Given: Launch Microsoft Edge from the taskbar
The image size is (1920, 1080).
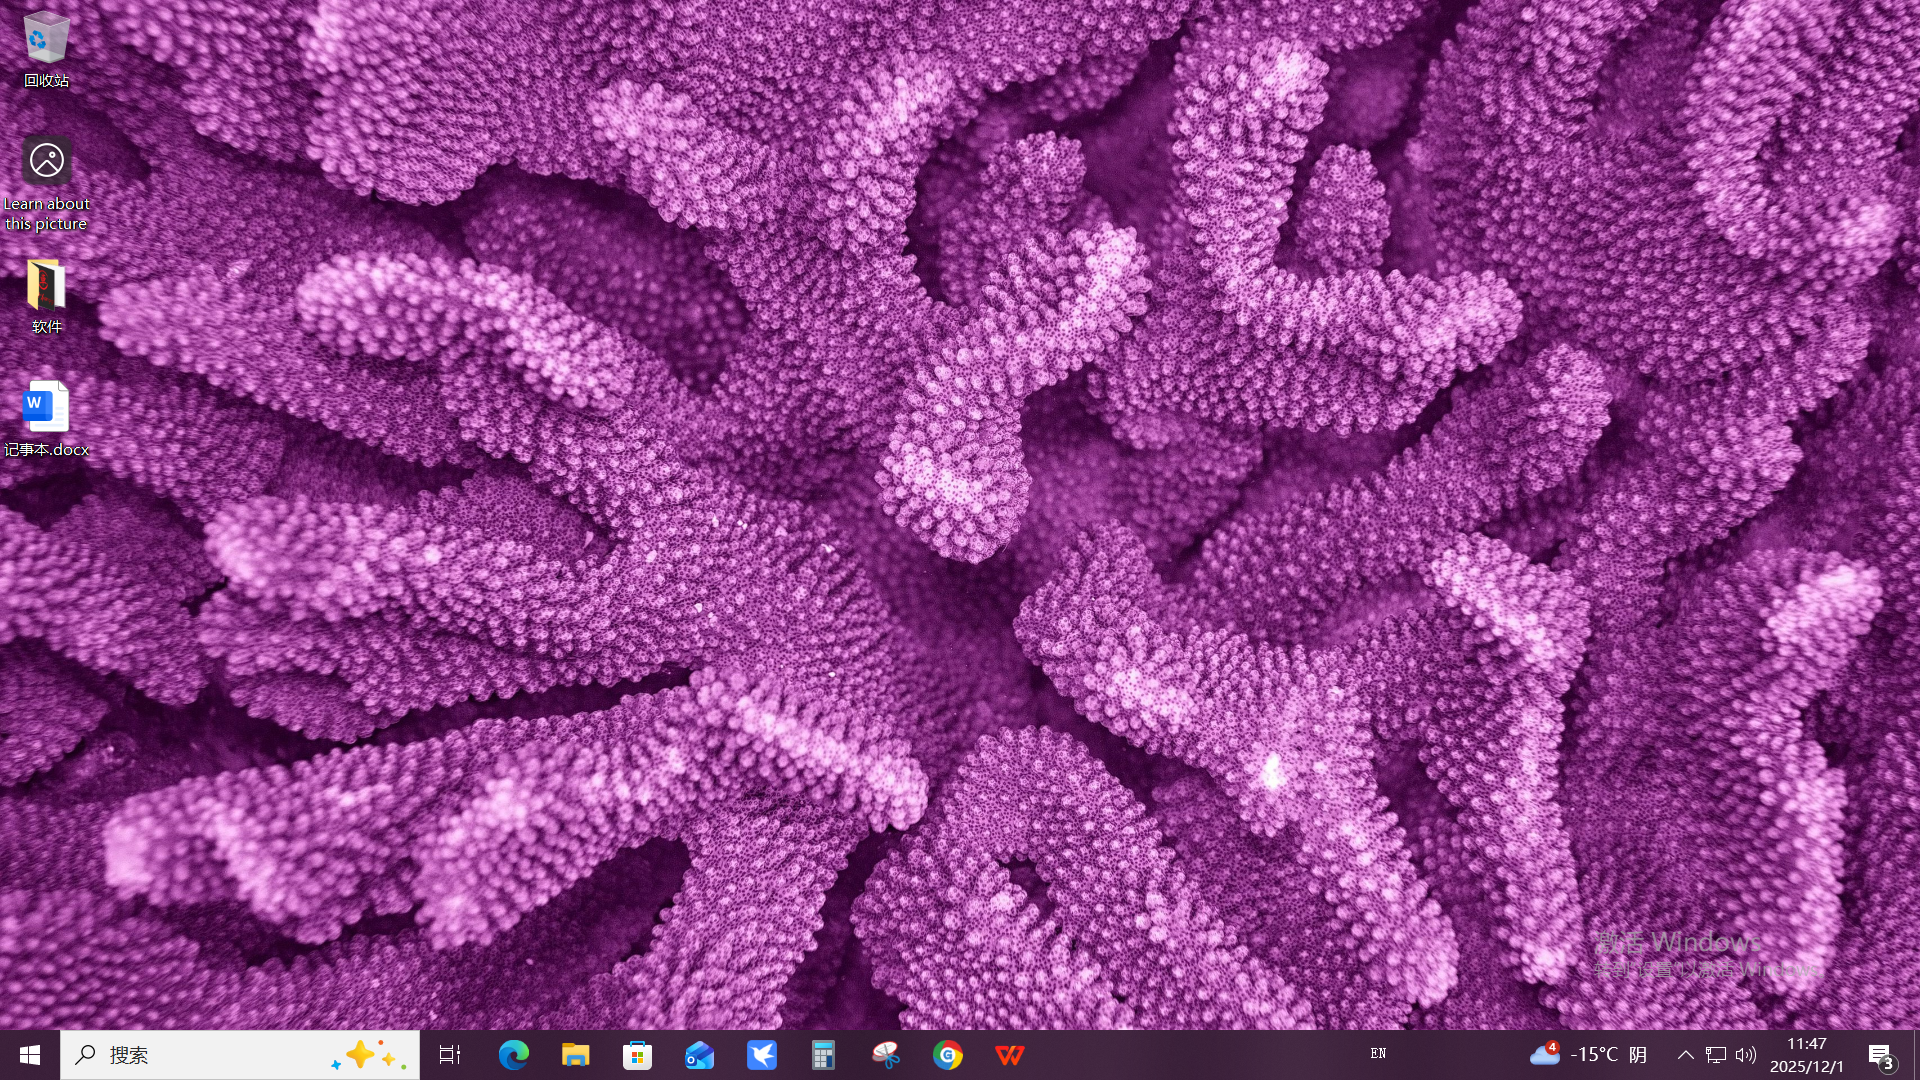Looking at the screenshot, I should click(513, 1055).
